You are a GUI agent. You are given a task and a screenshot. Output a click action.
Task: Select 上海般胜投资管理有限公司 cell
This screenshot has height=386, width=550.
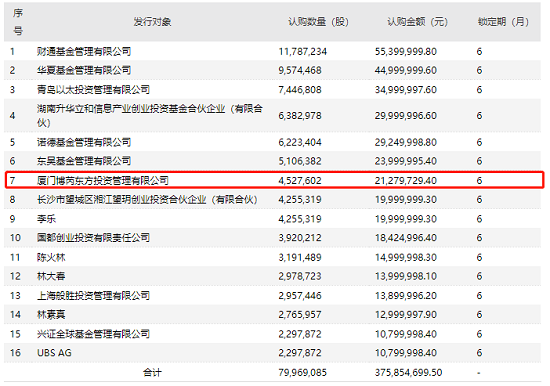tap(94, 295)
